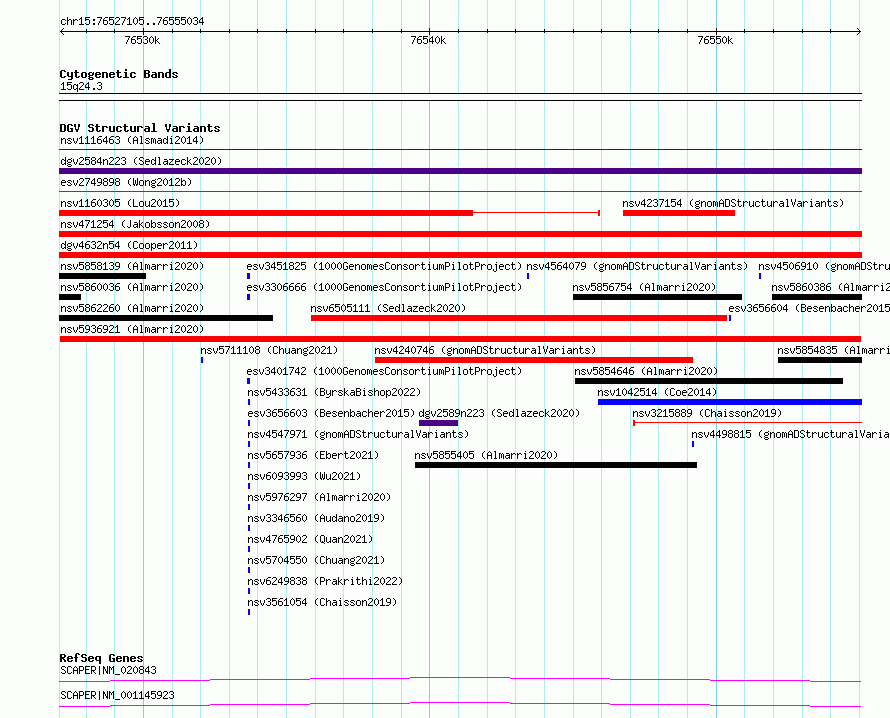The width and height of the screenshot is (890, 718).
Task: Select the nsv5862260 (Almarri2020) black bar
Action: coord(166,318)
